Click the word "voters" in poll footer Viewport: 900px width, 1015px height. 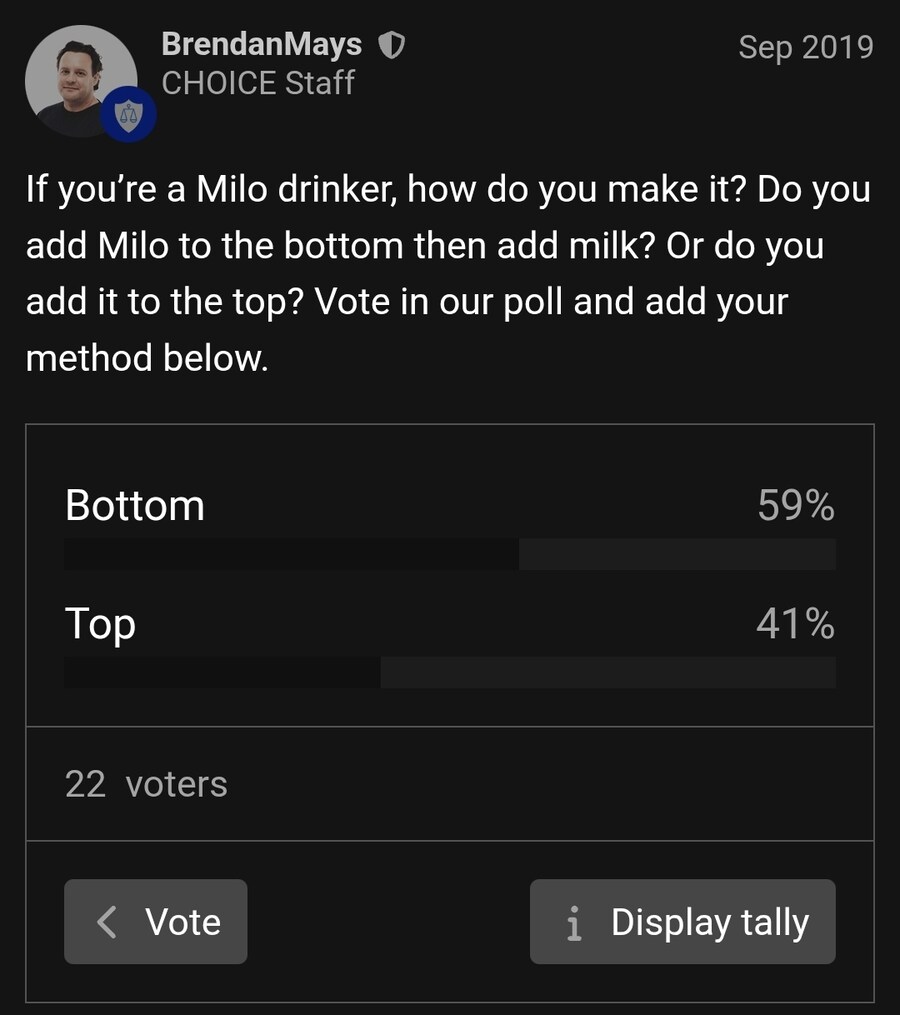pyautogui.click(x=177, y=784)
